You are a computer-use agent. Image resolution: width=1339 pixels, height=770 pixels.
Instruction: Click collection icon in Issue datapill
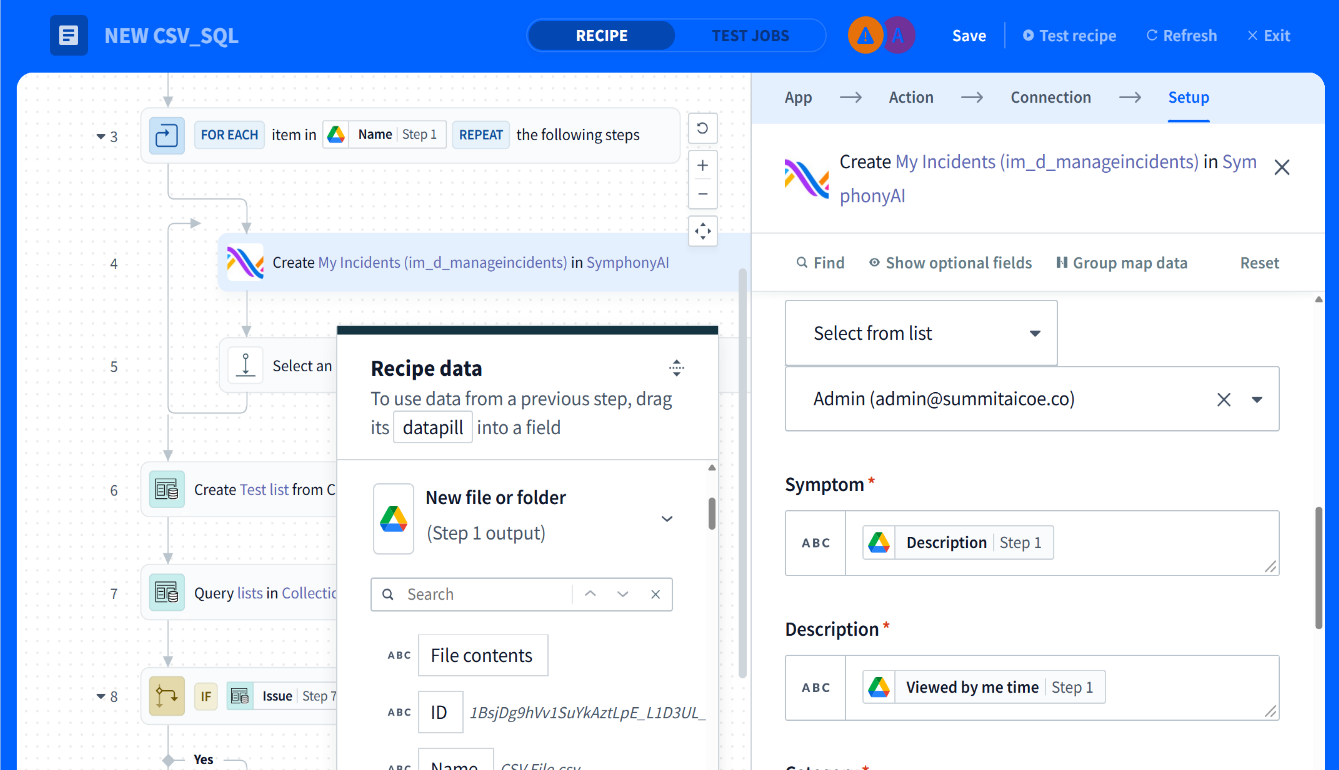pos(239,696)
